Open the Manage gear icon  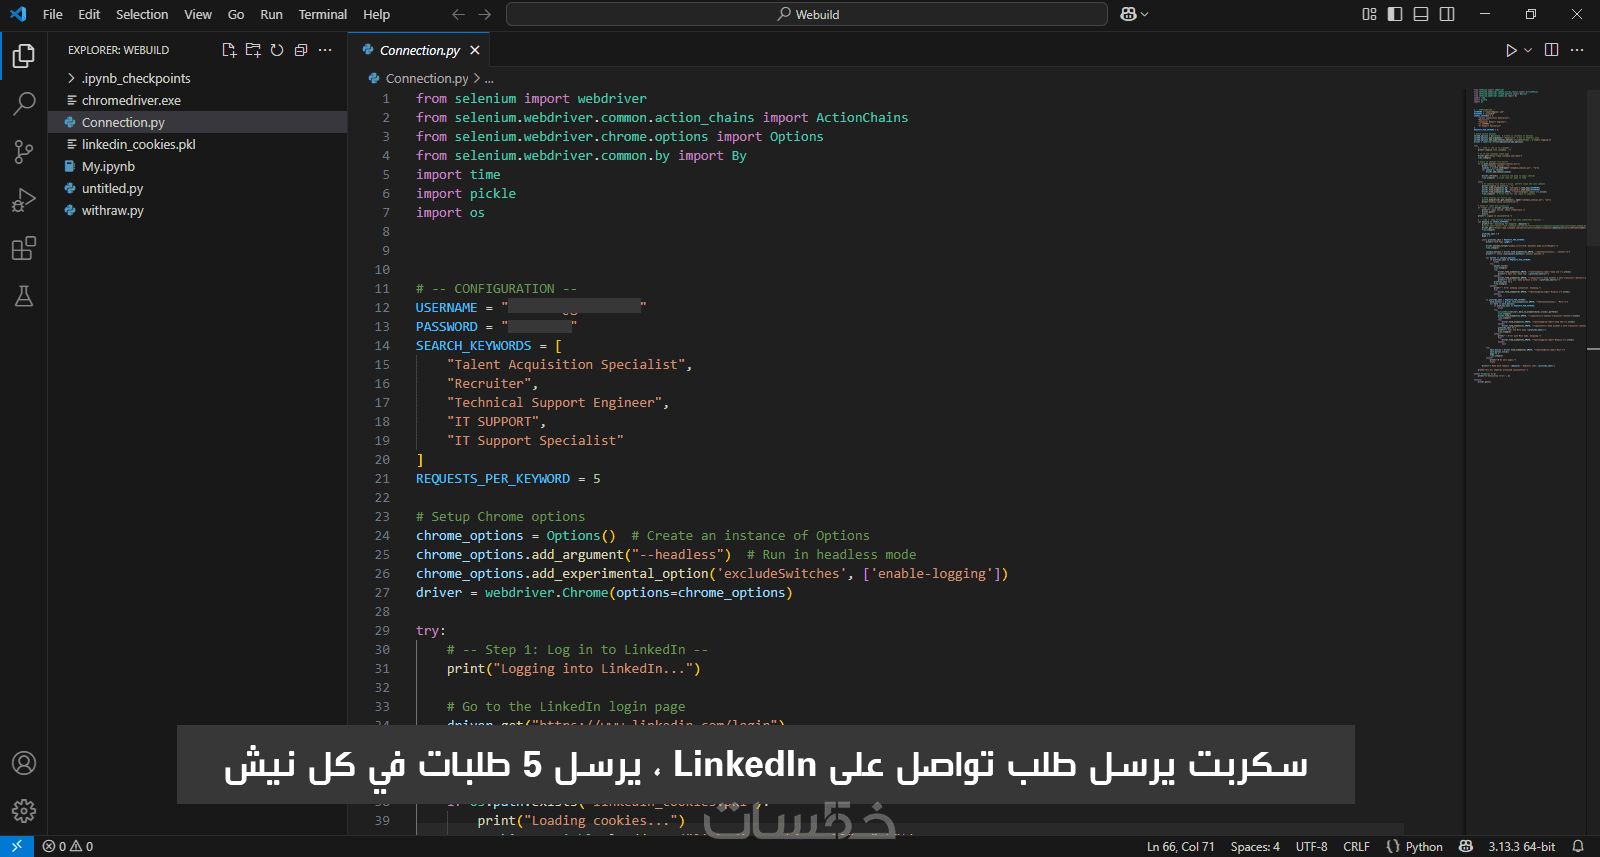pos(24,811)
